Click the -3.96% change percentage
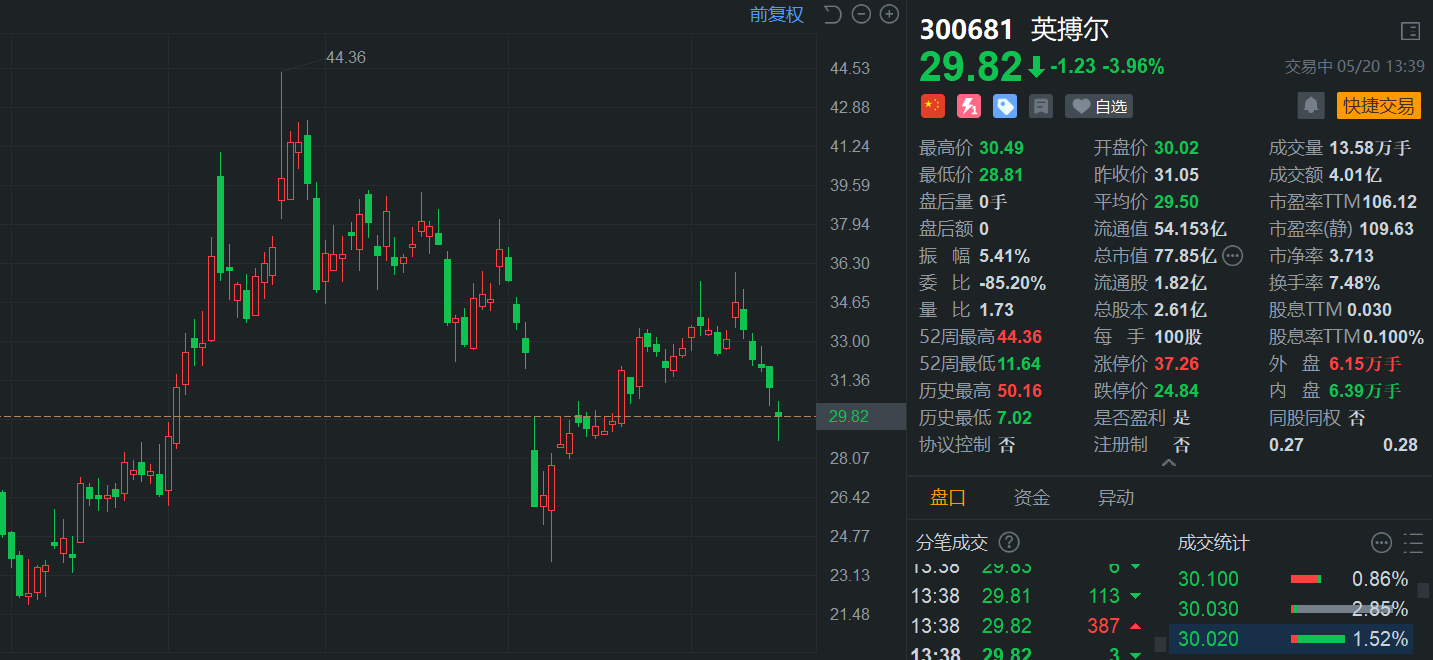This screenshot has height=660, width=1433. click(1133, 67)
